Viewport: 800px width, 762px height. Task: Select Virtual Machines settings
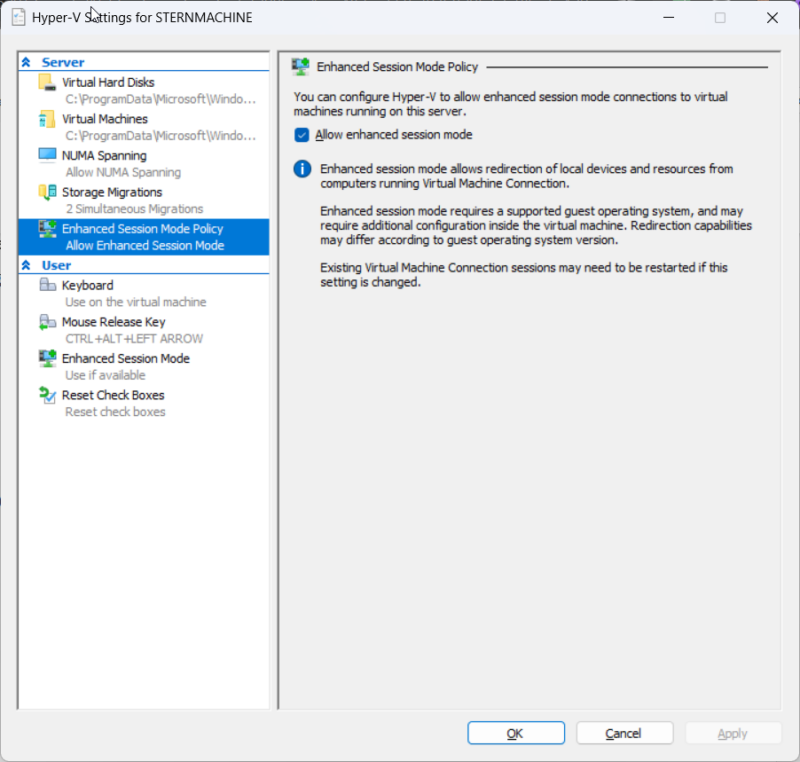click(143, 126)
